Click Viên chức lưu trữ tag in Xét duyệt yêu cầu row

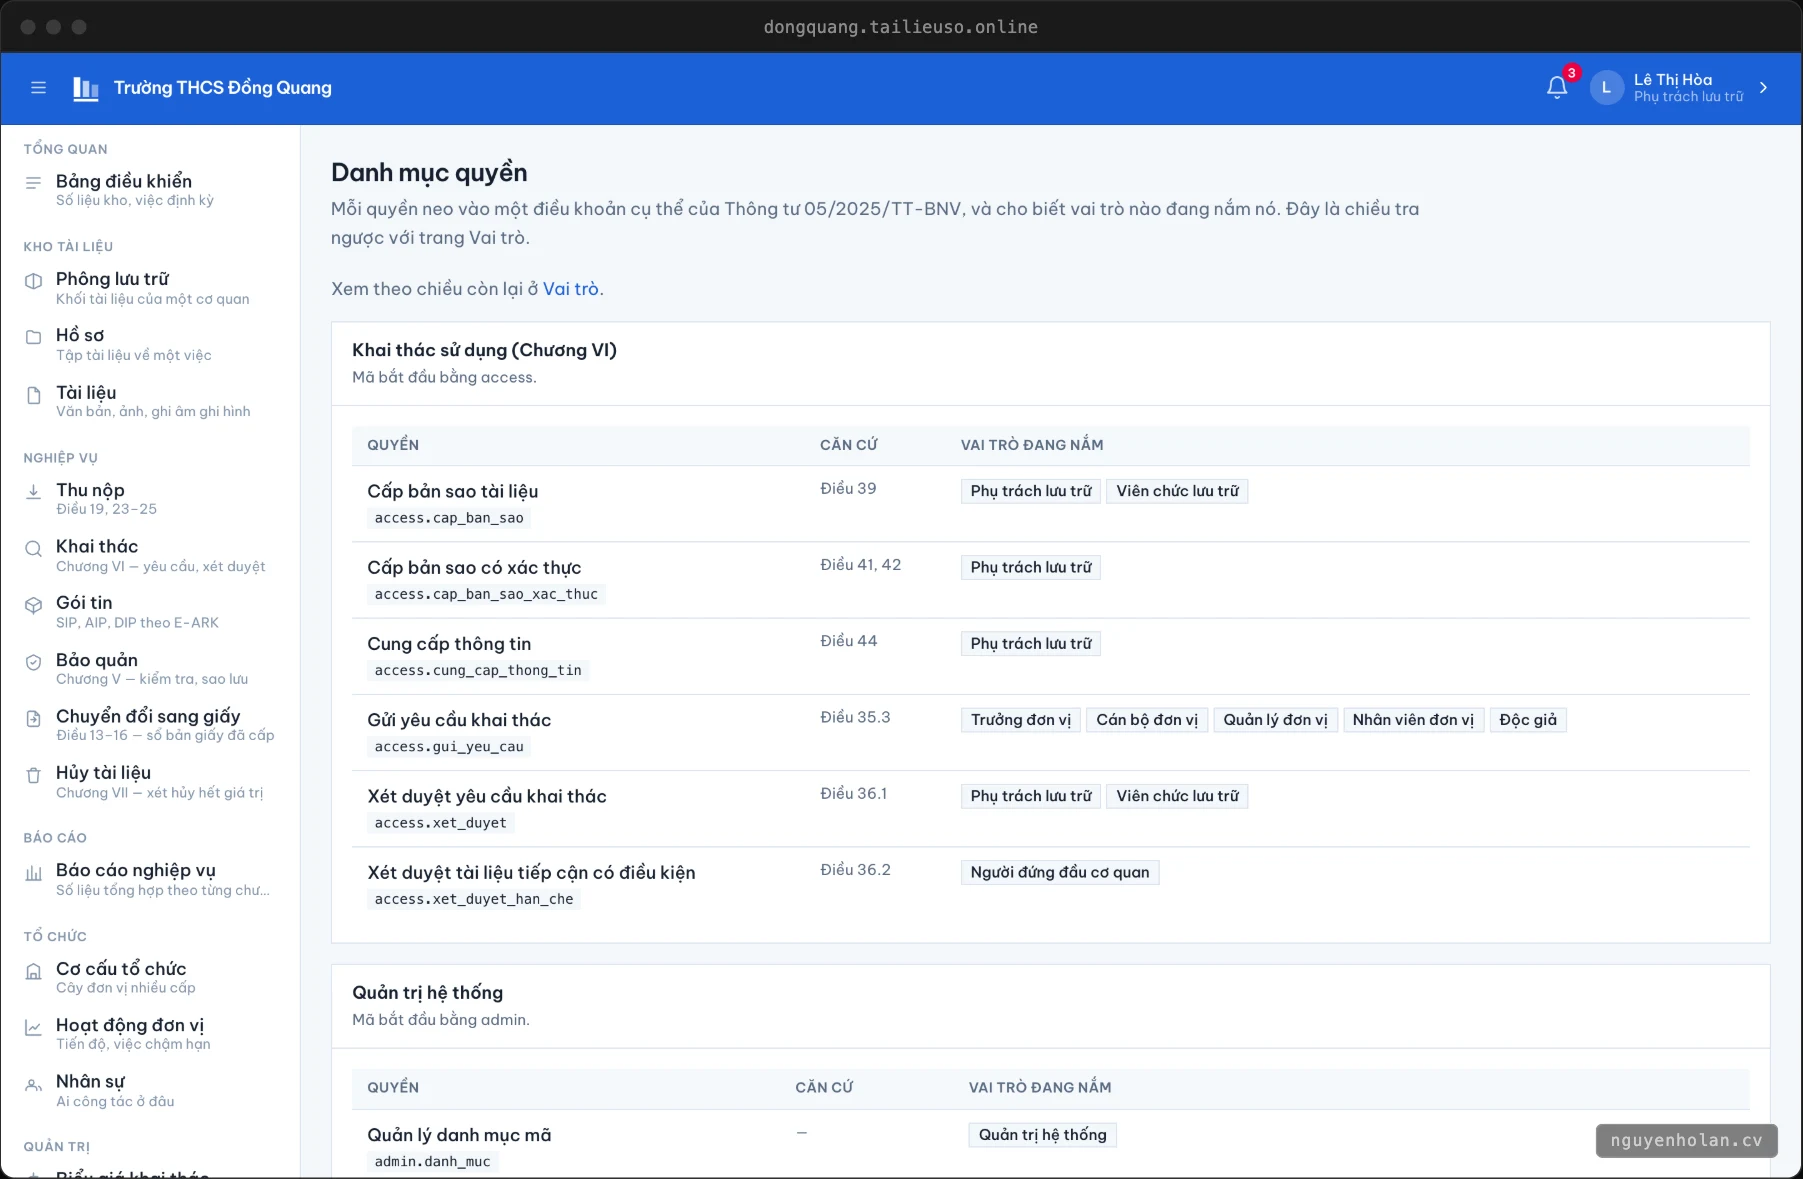[1177, 796]
